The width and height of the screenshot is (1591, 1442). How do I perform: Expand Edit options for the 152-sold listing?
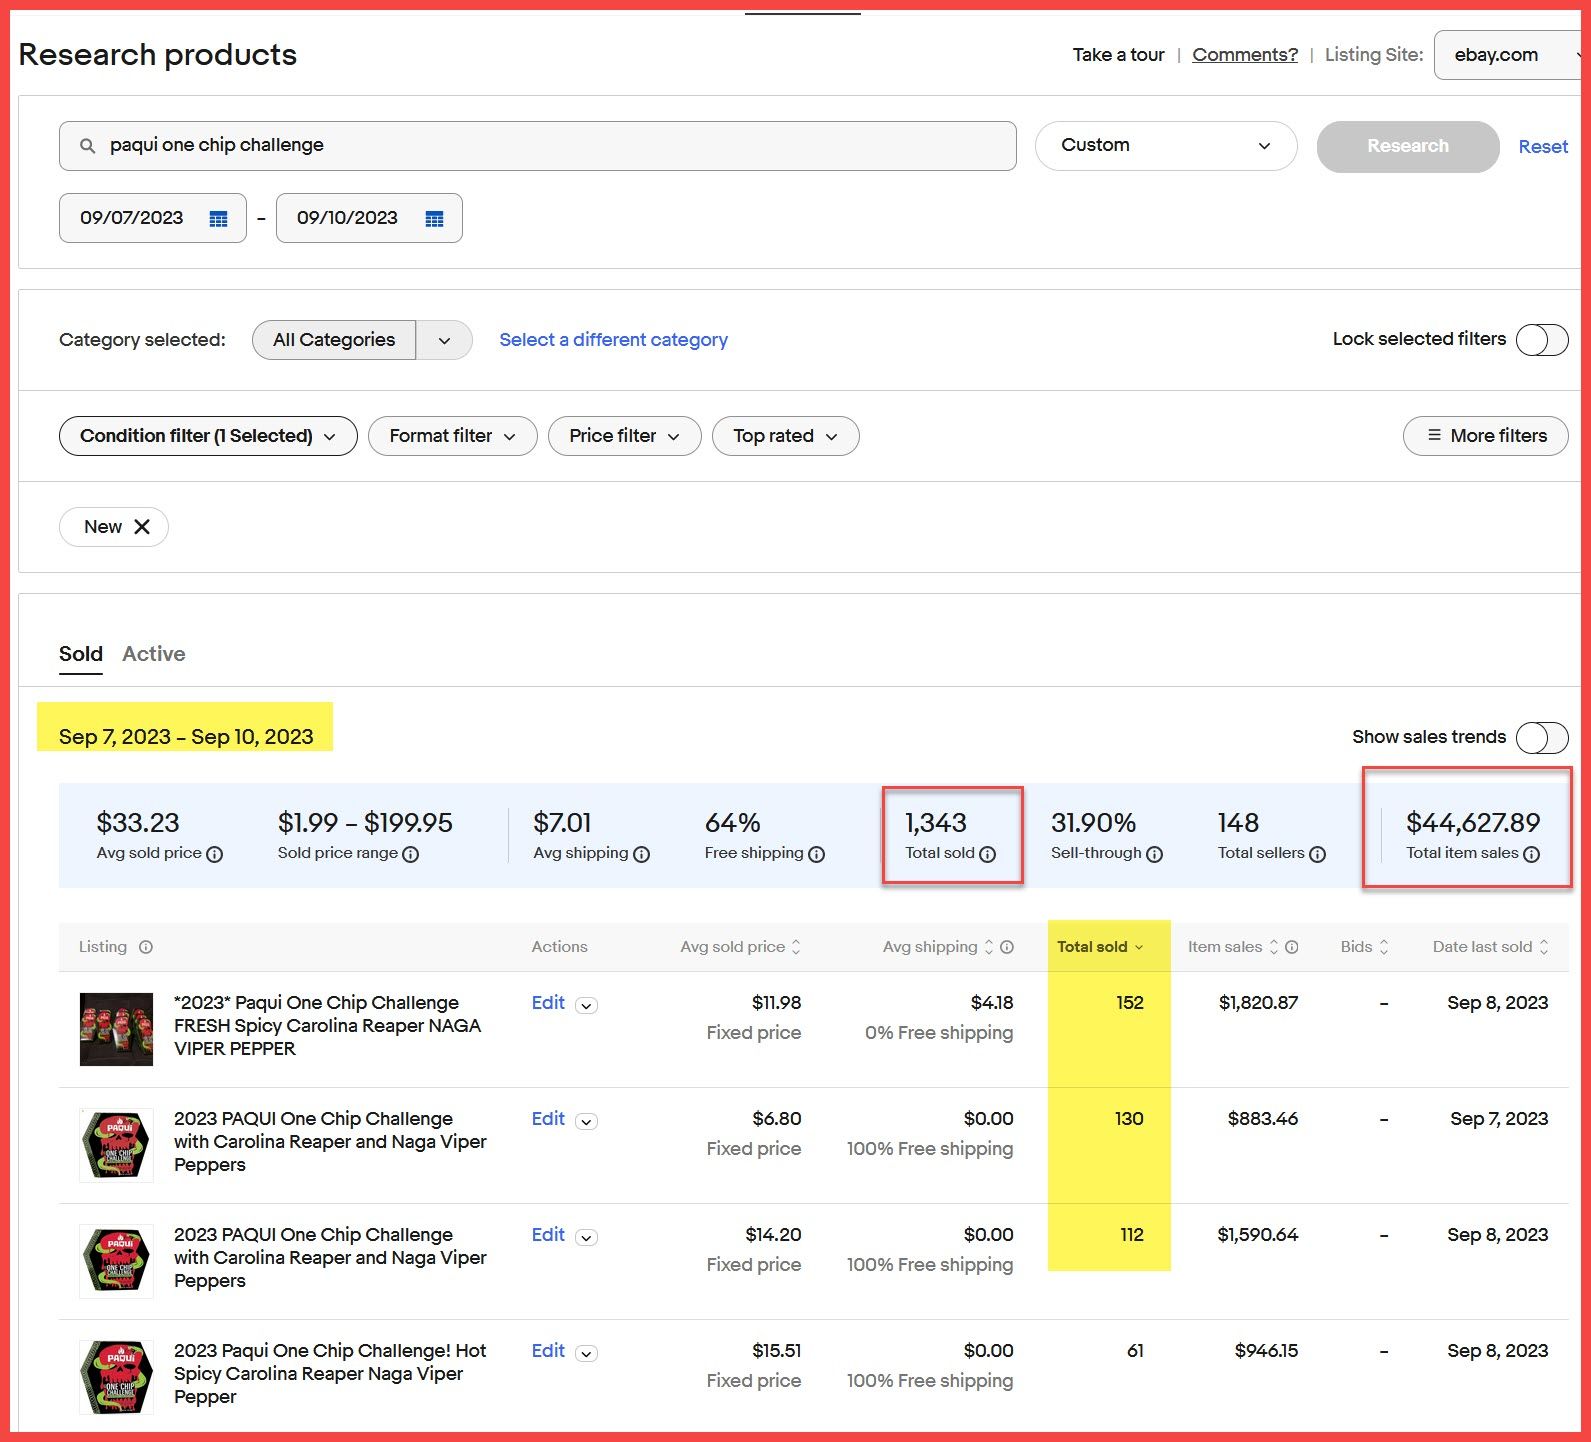588,1006
